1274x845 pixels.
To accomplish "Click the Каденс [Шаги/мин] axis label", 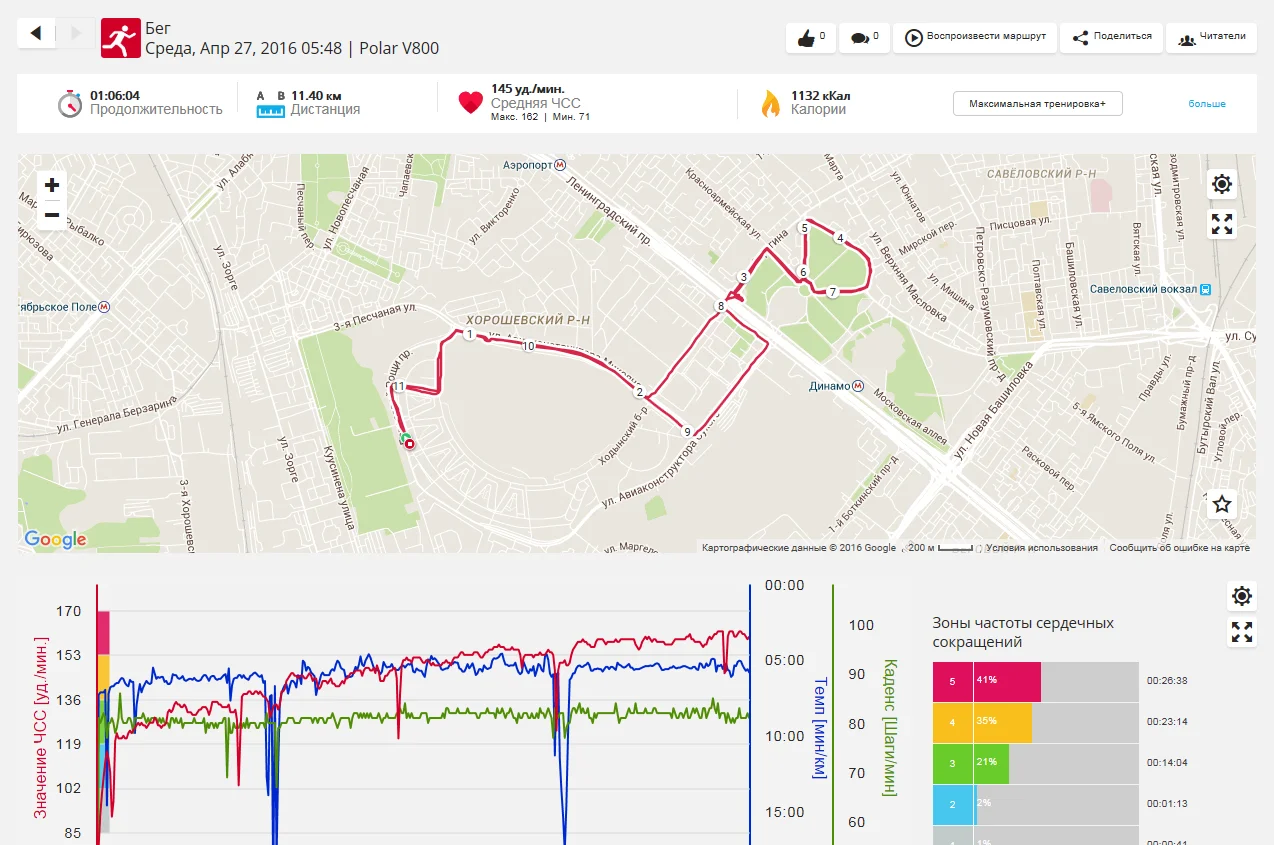I will tap(889, 727).
